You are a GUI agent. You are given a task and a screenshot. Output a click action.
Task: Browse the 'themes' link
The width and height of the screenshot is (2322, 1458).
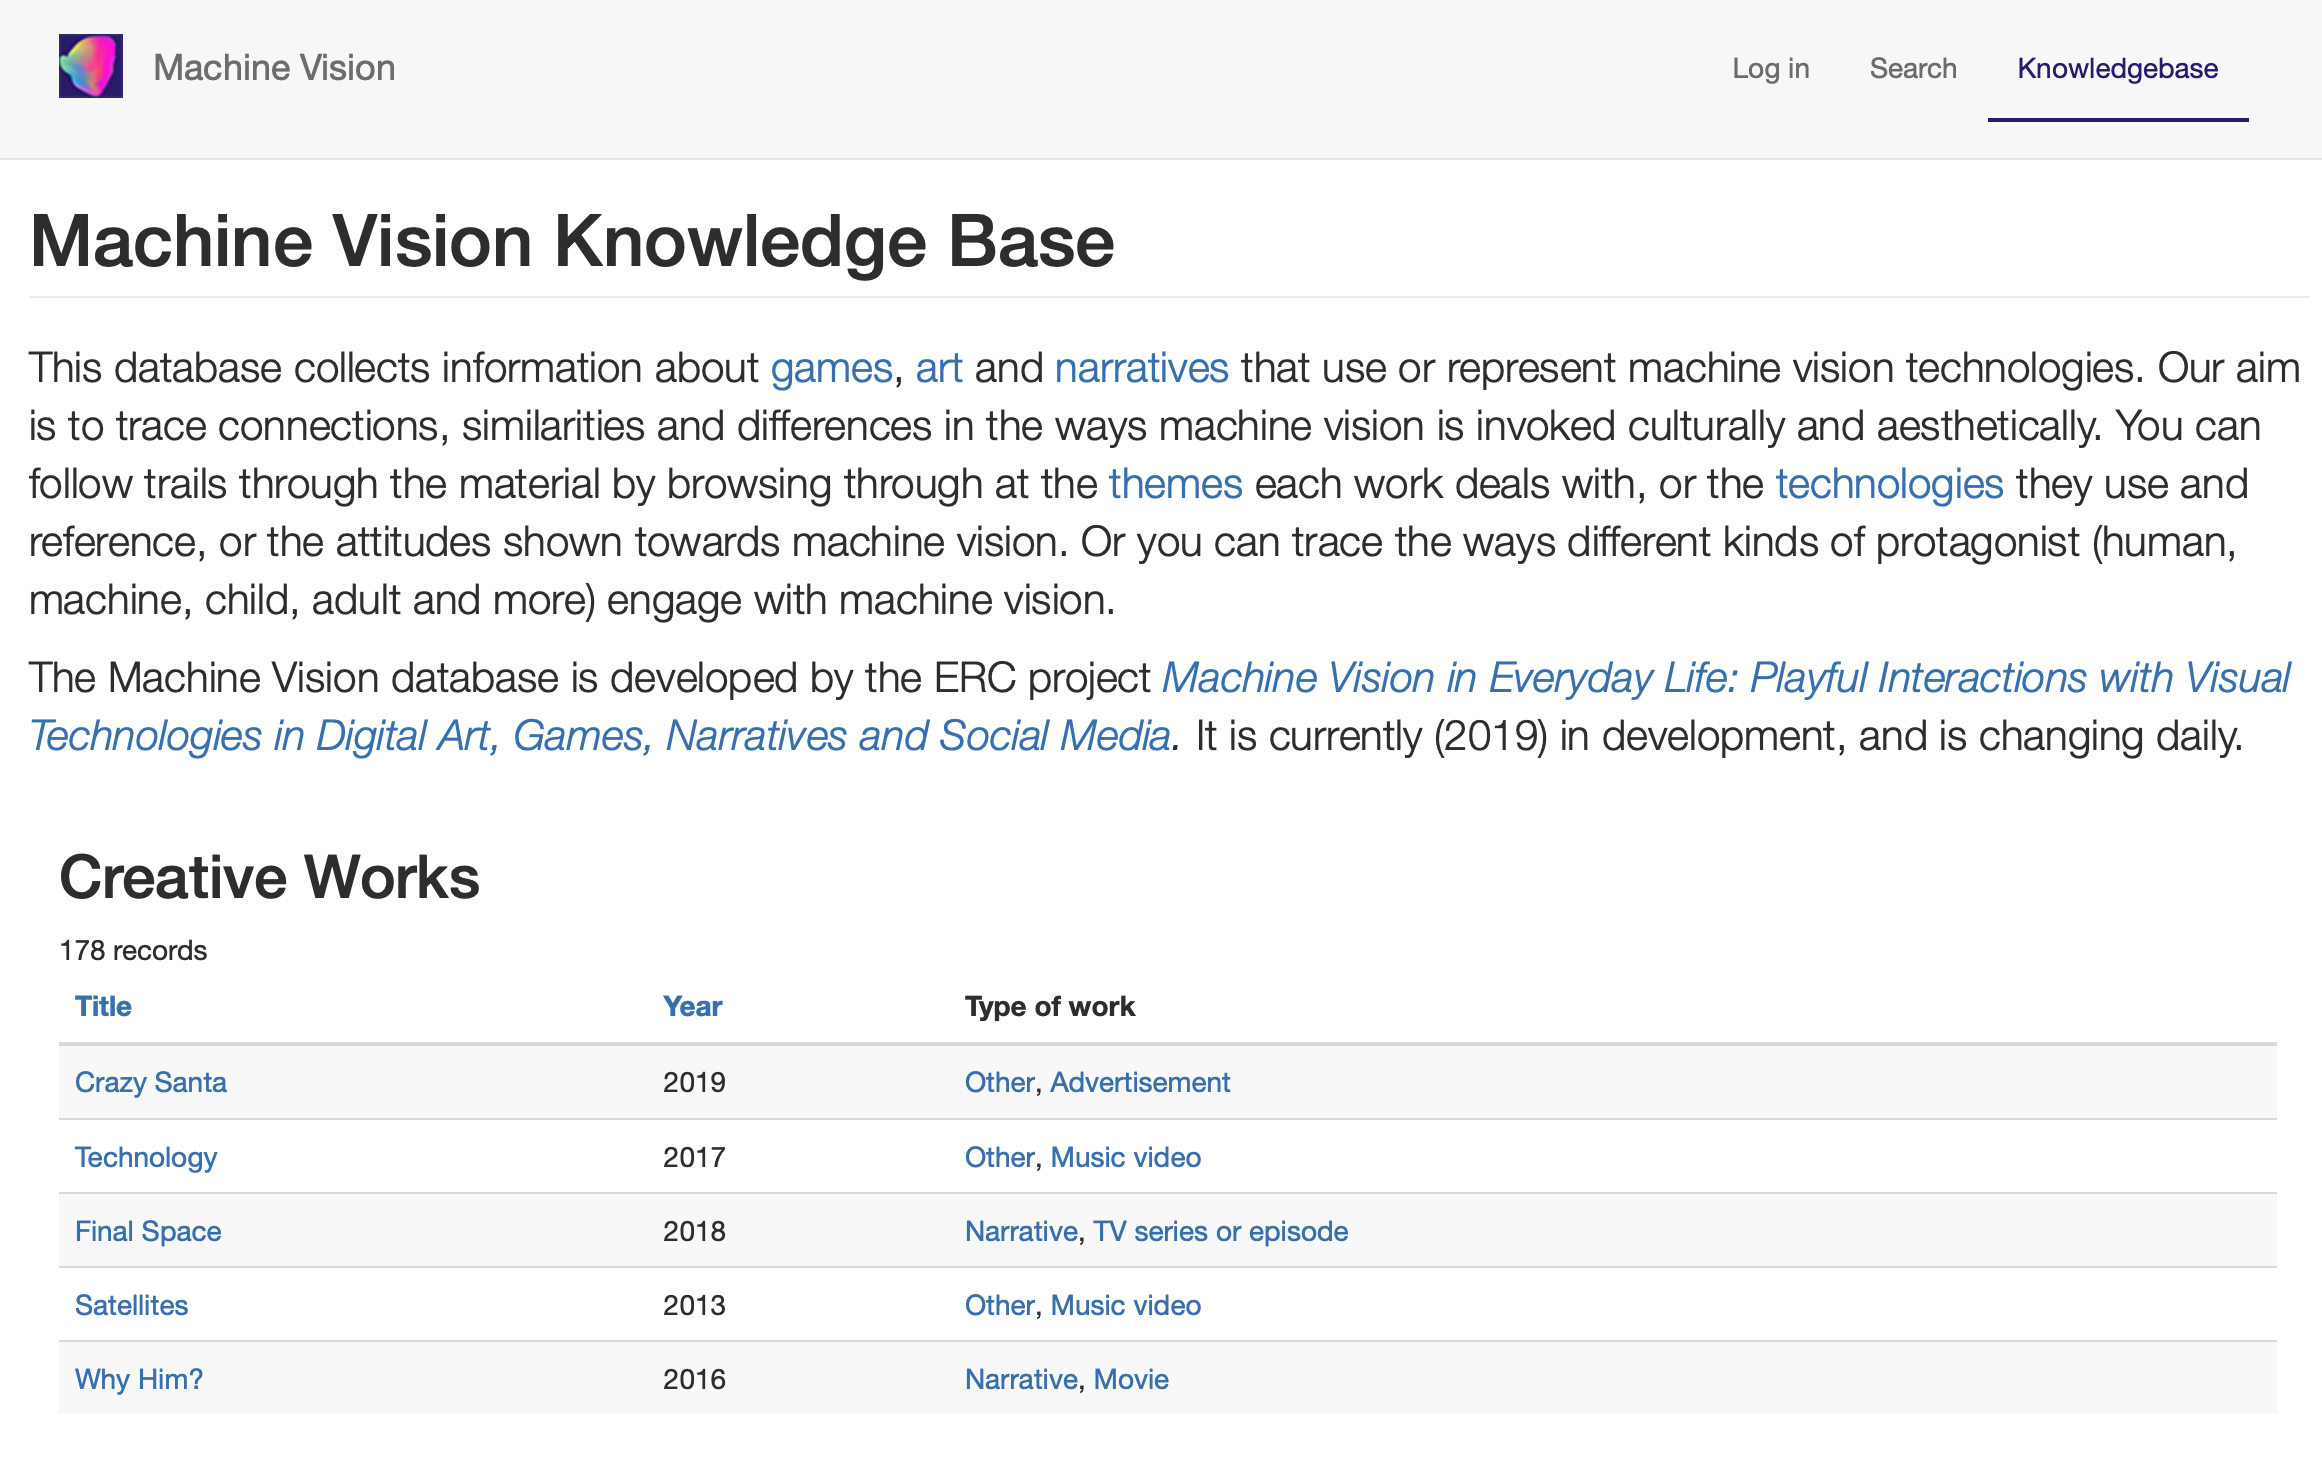[1175, 484]
